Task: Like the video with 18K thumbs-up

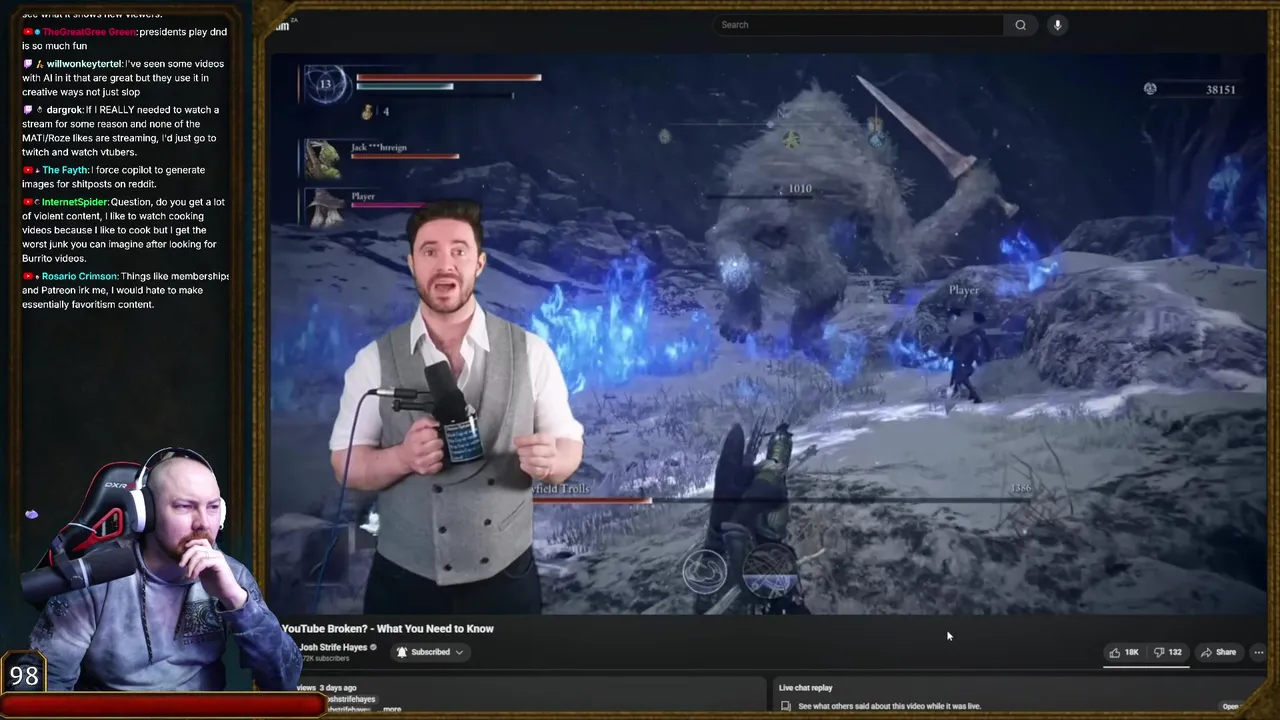Action: [1124, 652]
